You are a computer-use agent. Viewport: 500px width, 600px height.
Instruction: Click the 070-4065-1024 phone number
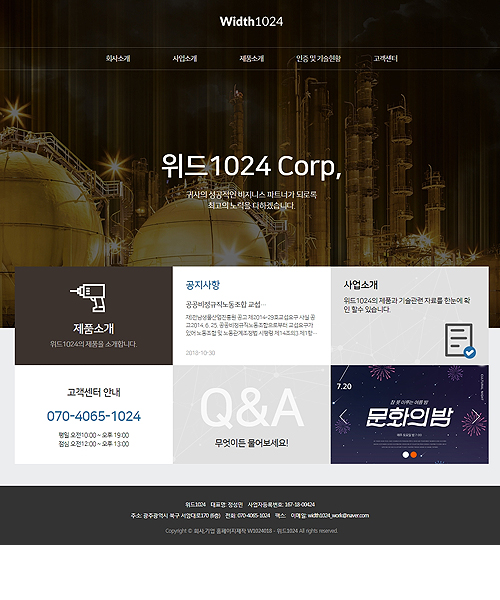94,416
